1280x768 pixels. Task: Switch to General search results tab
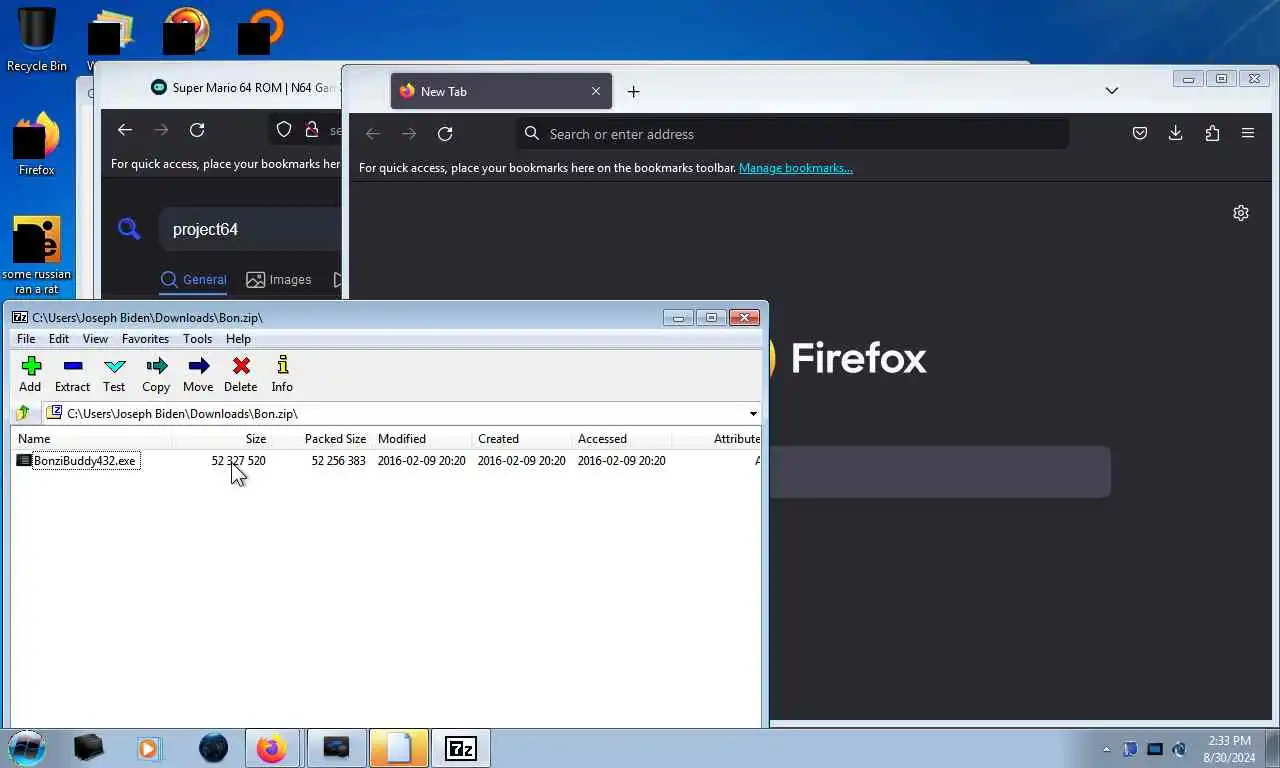coord(194,280)
